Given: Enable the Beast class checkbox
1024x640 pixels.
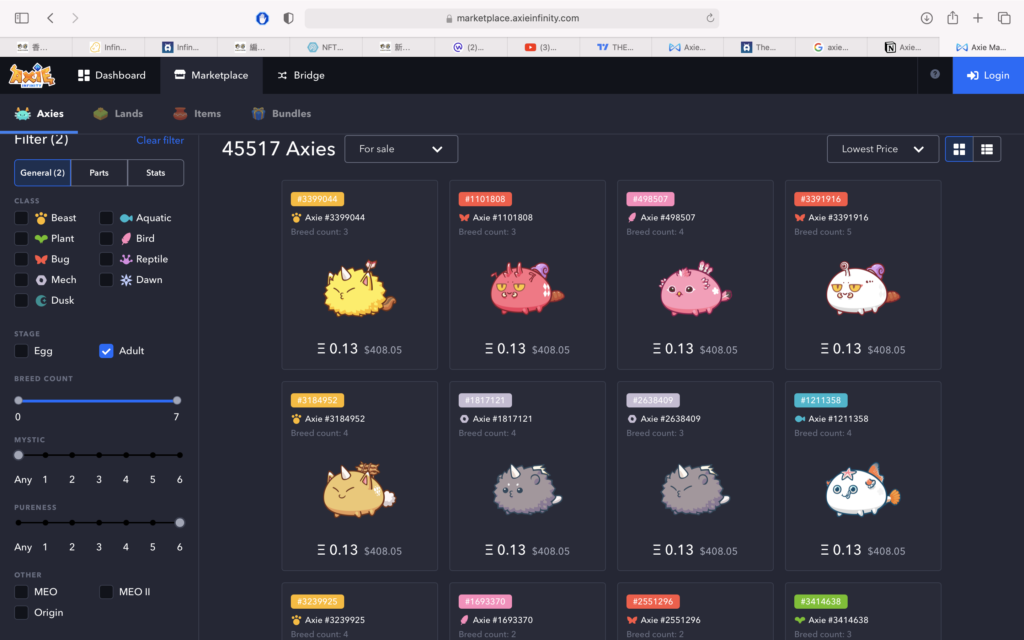Looking at the screenshot, I should pos(21,218).
